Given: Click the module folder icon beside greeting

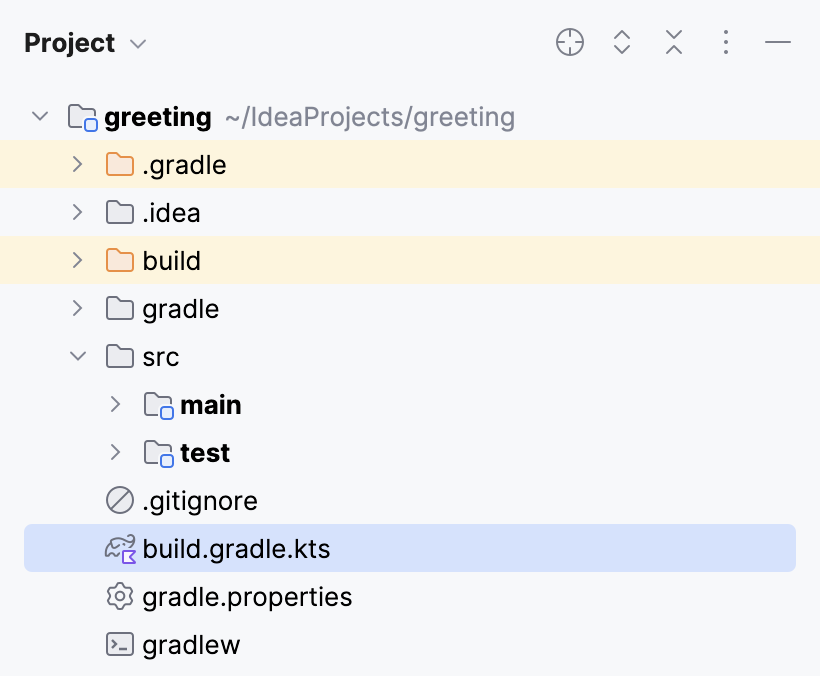Looking at the screenshot, I should [81, 116].
